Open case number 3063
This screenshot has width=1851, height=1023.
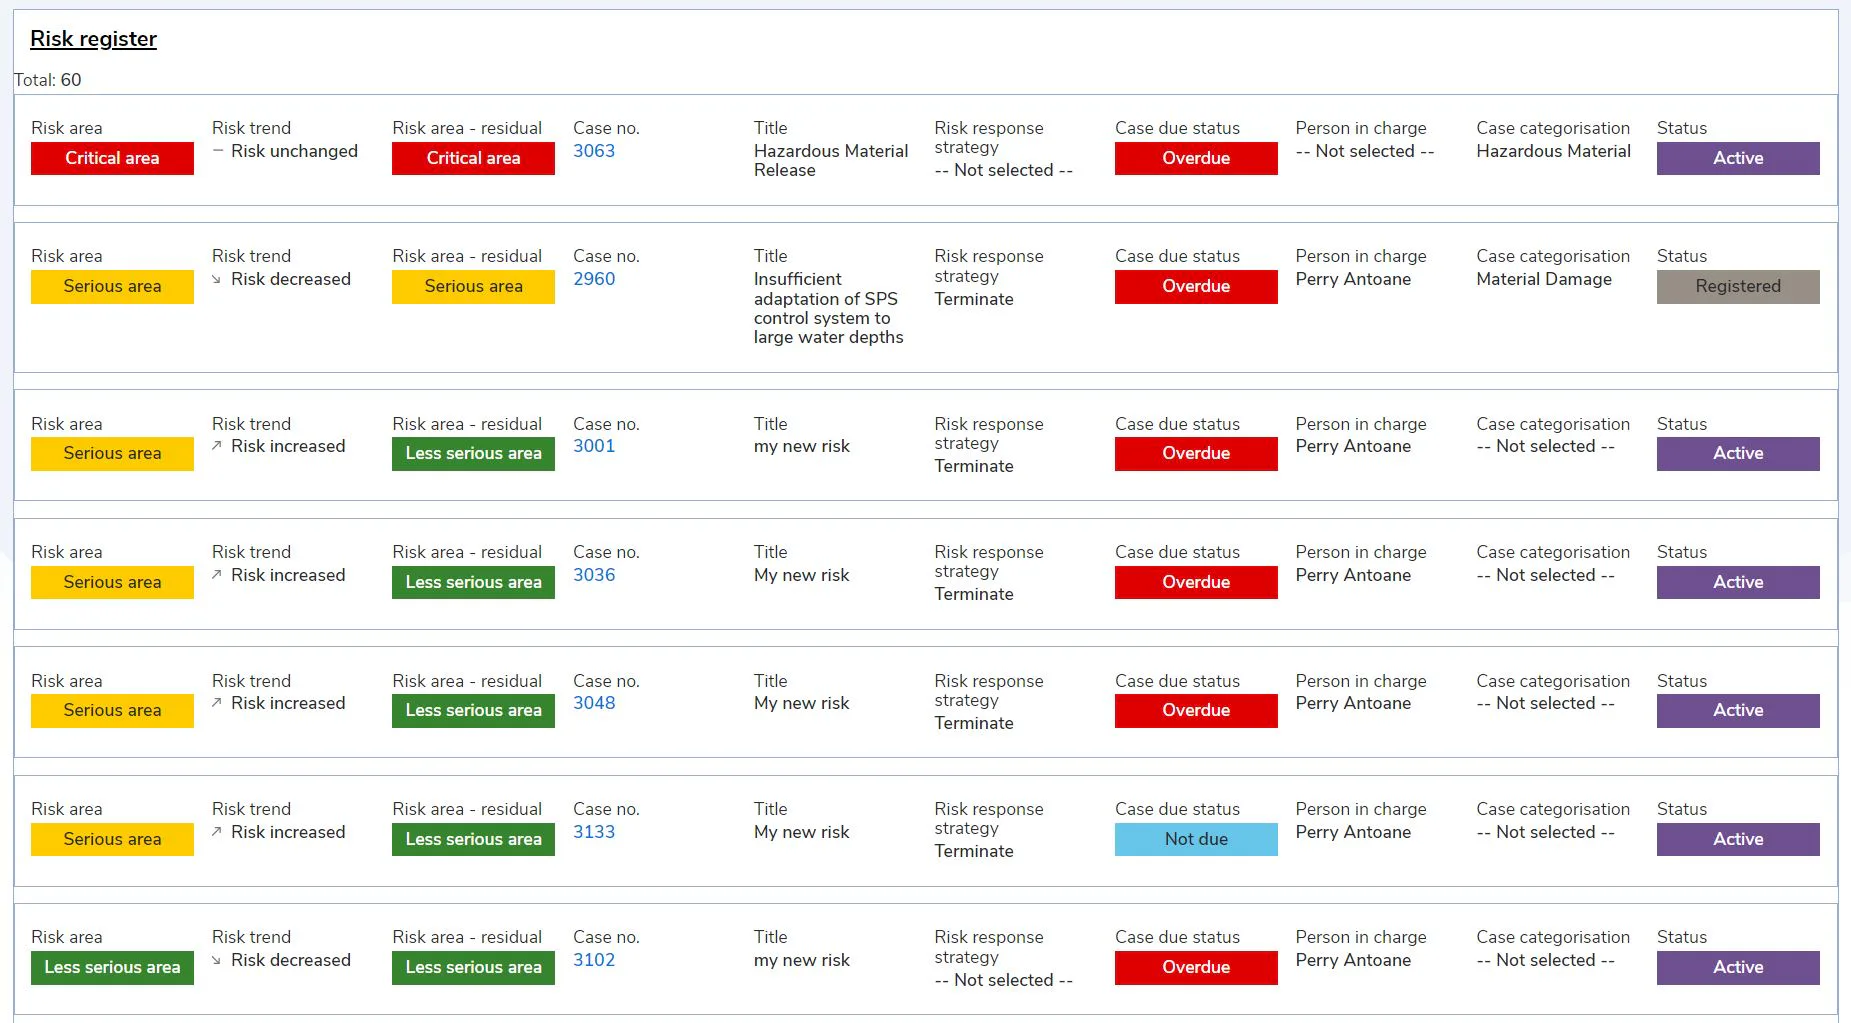point(594,151)
